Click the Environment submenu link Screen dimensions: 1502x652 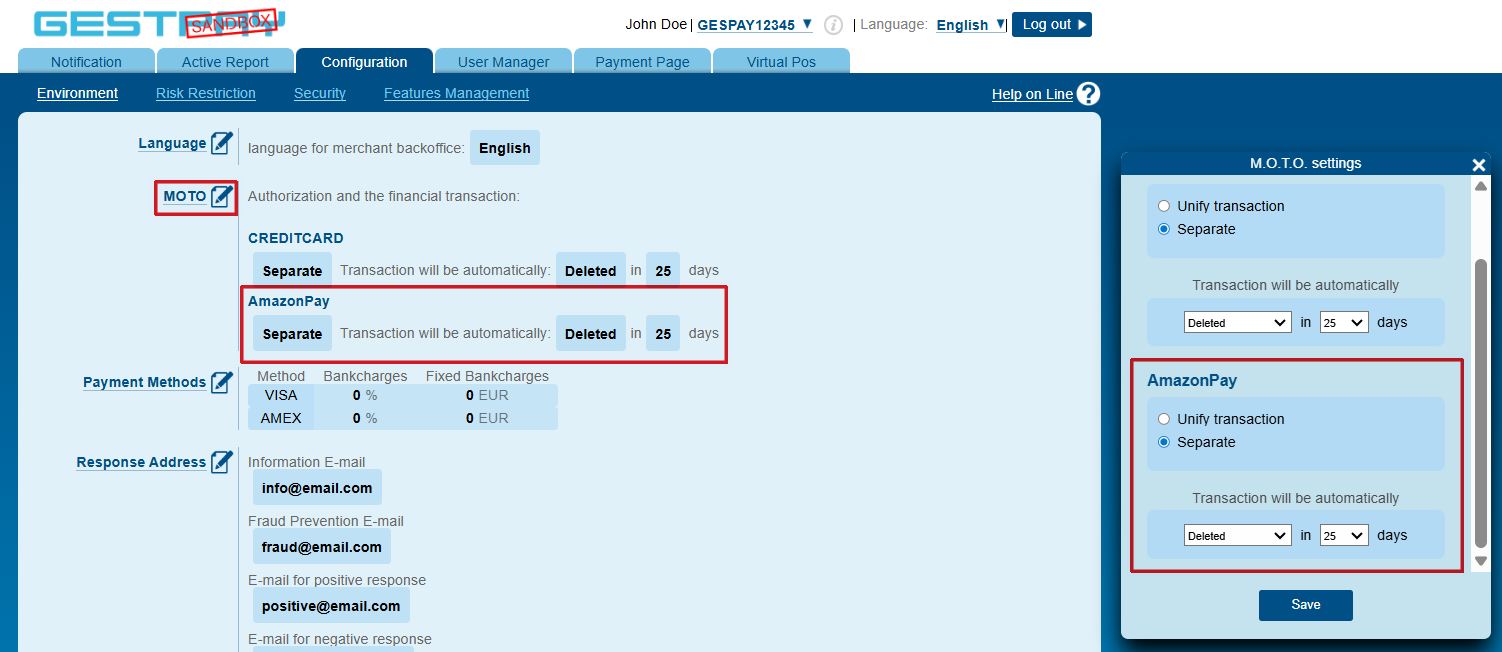pyautogui.click(x=77, y=93)
